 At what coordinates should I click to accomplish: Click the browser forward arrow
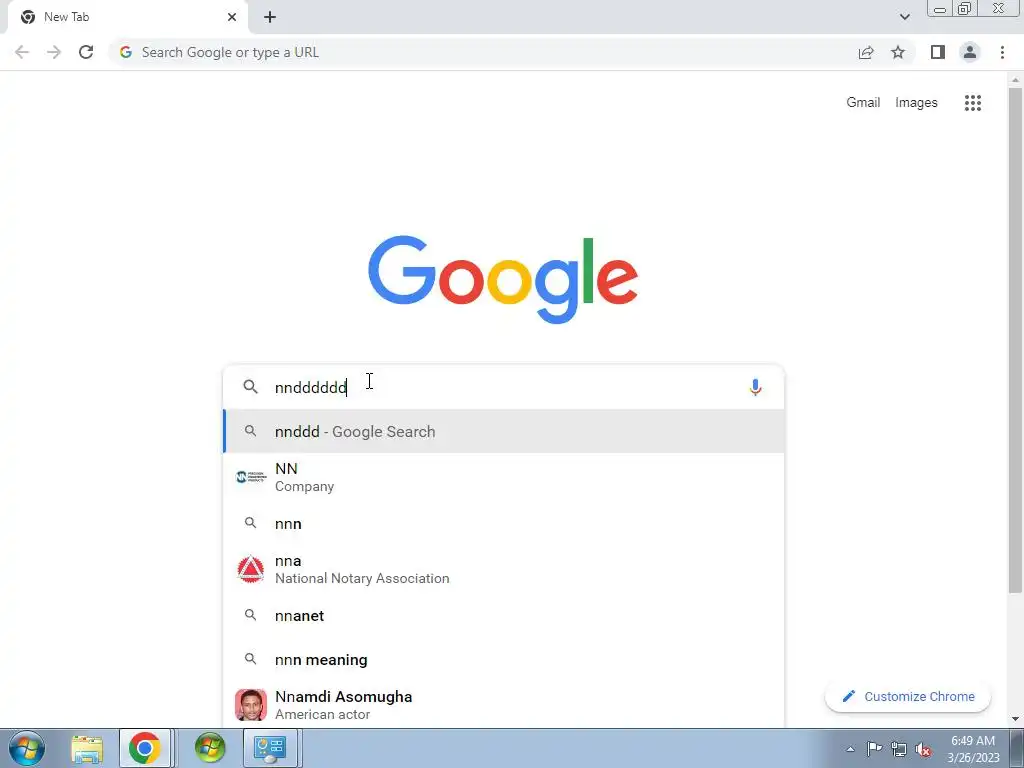click(x=54, y=52)
